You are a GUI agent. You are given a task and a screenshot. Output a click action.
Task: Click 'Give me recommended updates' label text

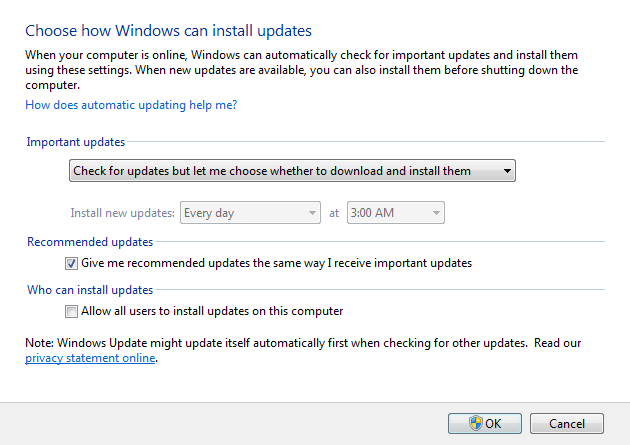276,263
